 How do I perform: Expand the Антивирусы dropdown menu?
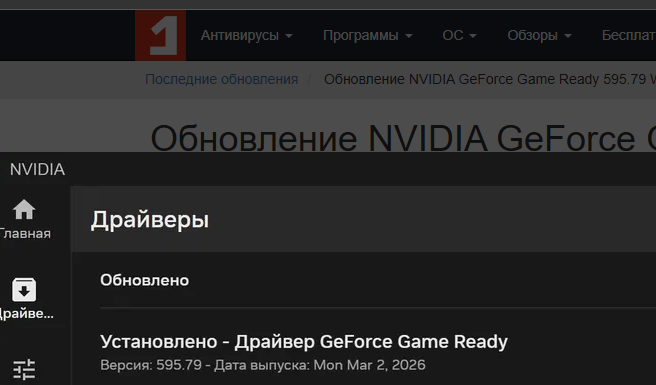(246, 36)
